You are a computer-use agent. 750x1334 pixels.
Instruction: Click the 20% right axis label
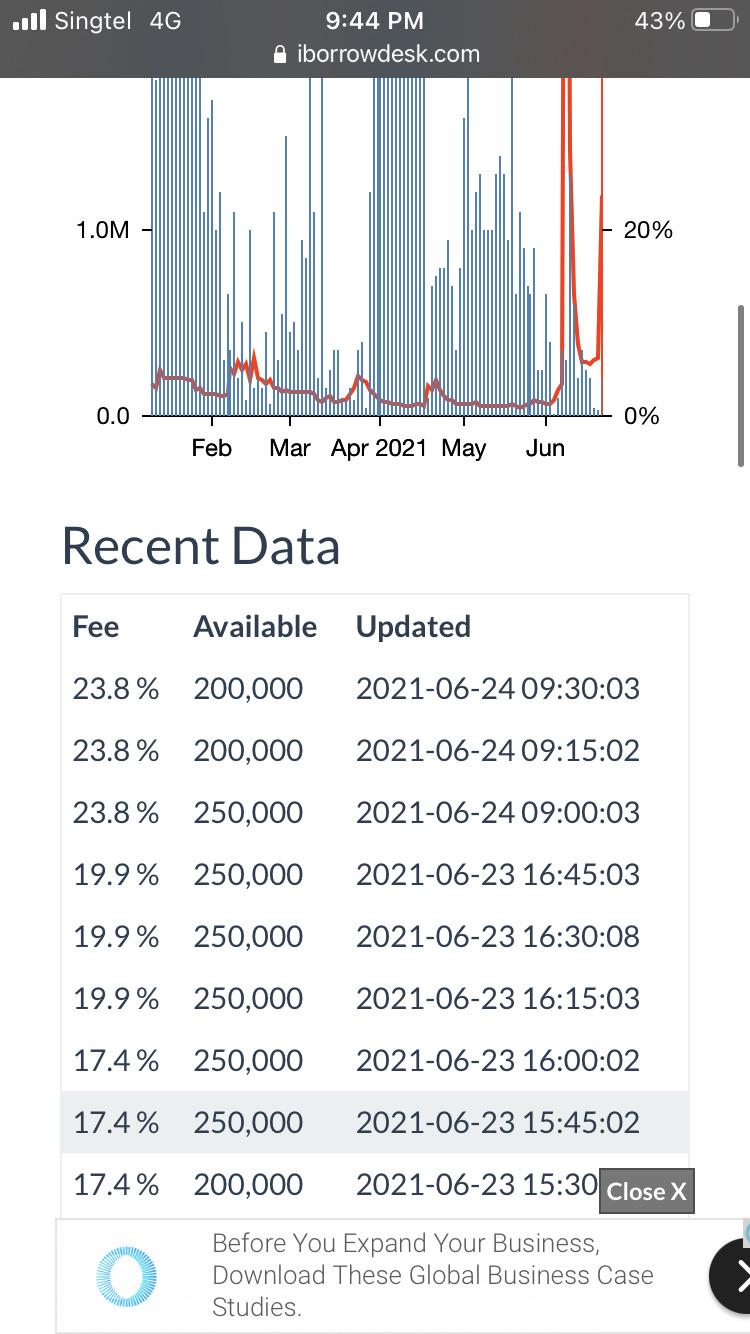pyautogui.click(x=648, y=230)
